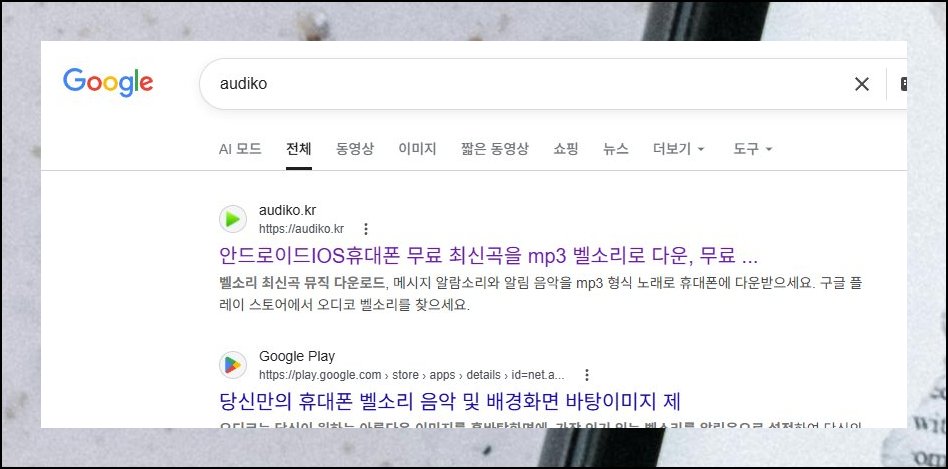Click the audiko.kr site name
Viewport: 948px width, 469px height.
[287, 210]
